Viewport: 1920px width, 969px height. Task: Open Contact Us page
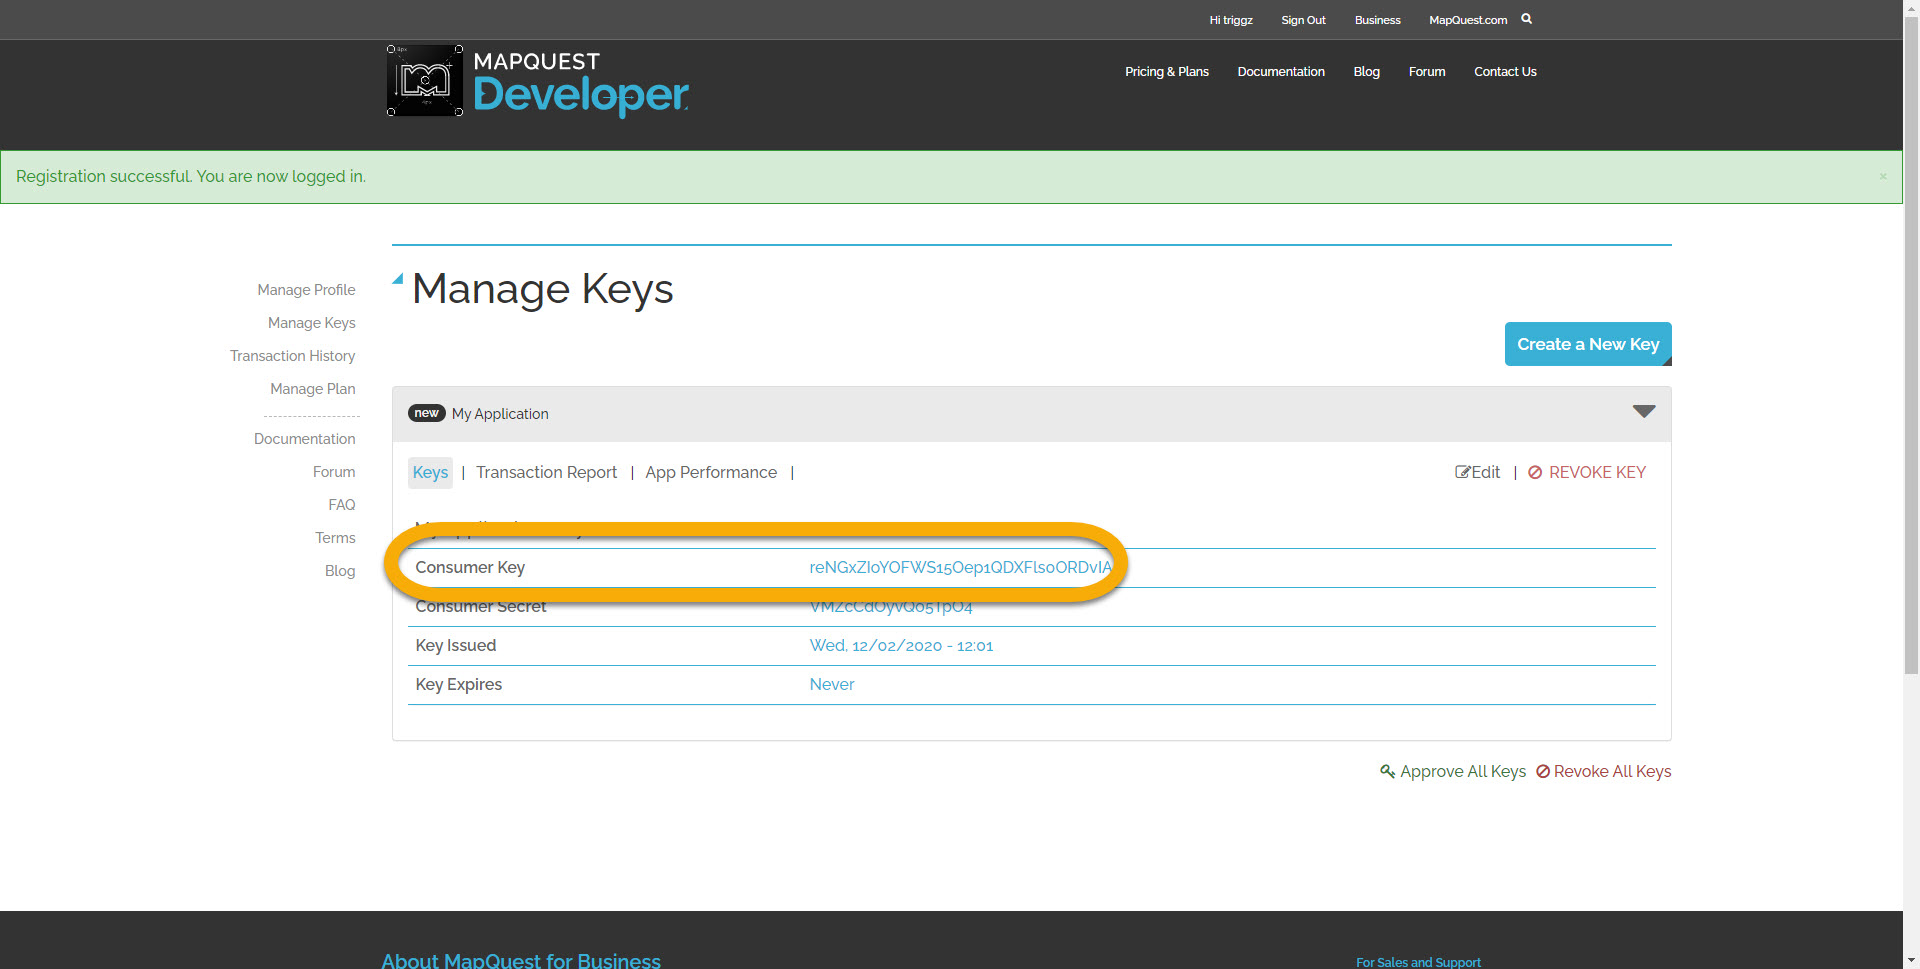tap(1505, 72)
